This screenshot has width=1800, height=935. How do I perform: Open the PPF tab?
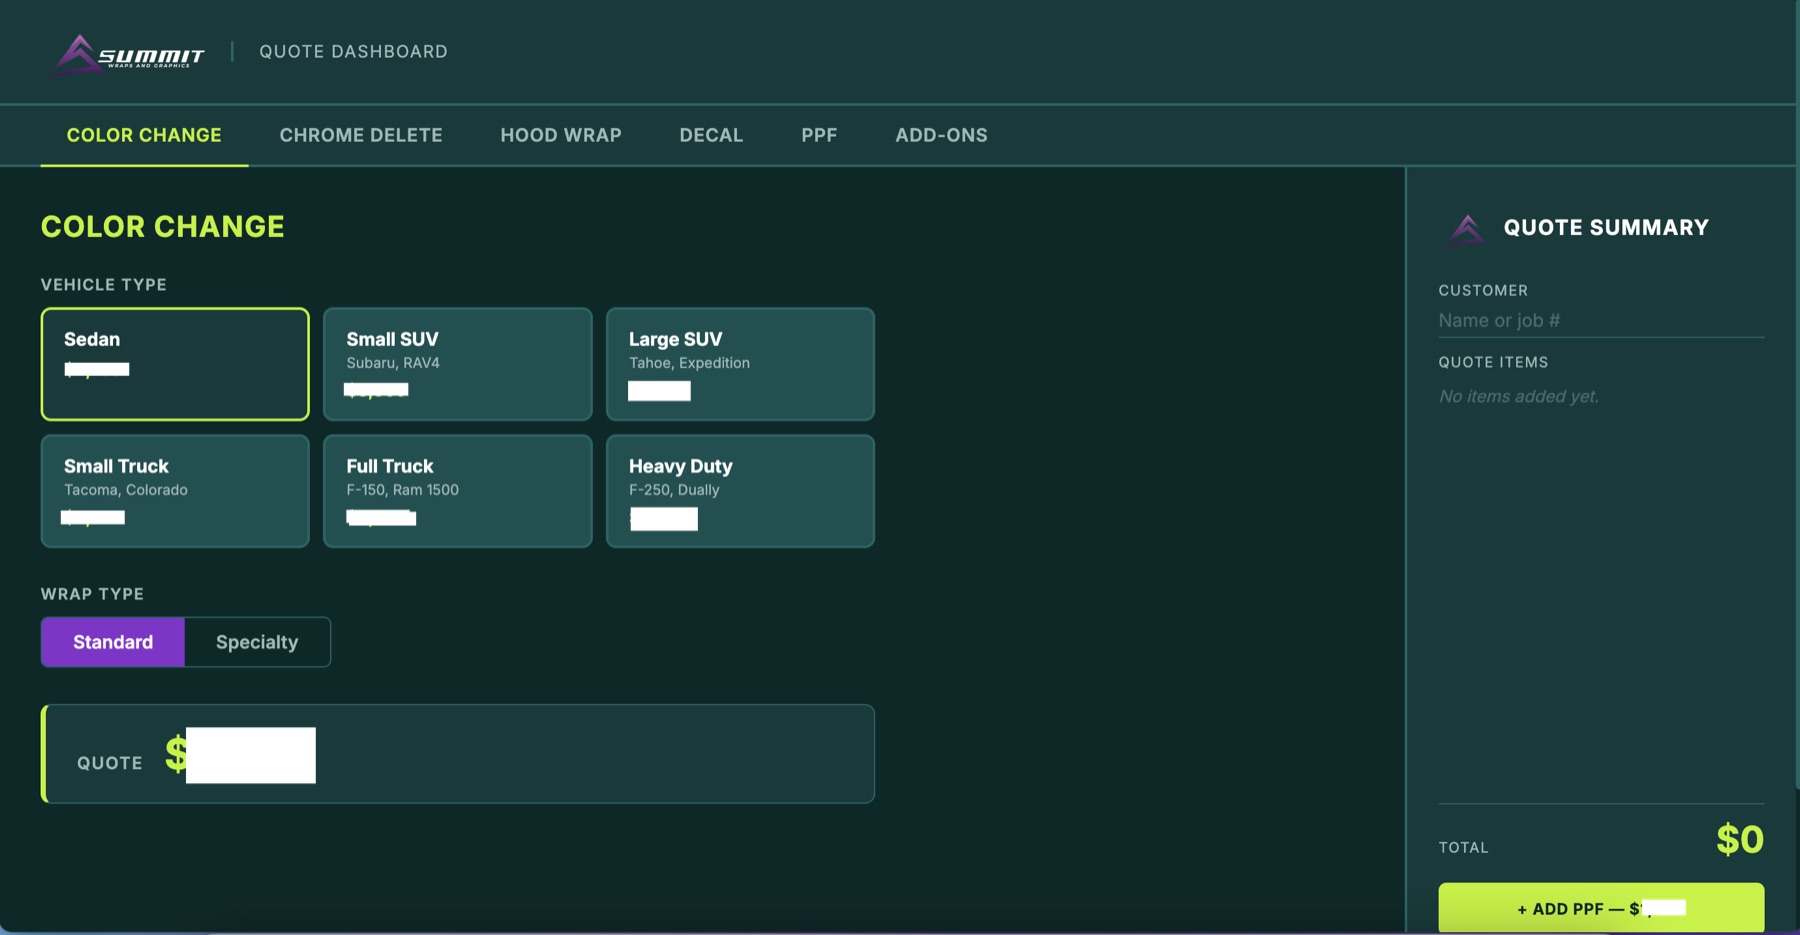[819, 135]
